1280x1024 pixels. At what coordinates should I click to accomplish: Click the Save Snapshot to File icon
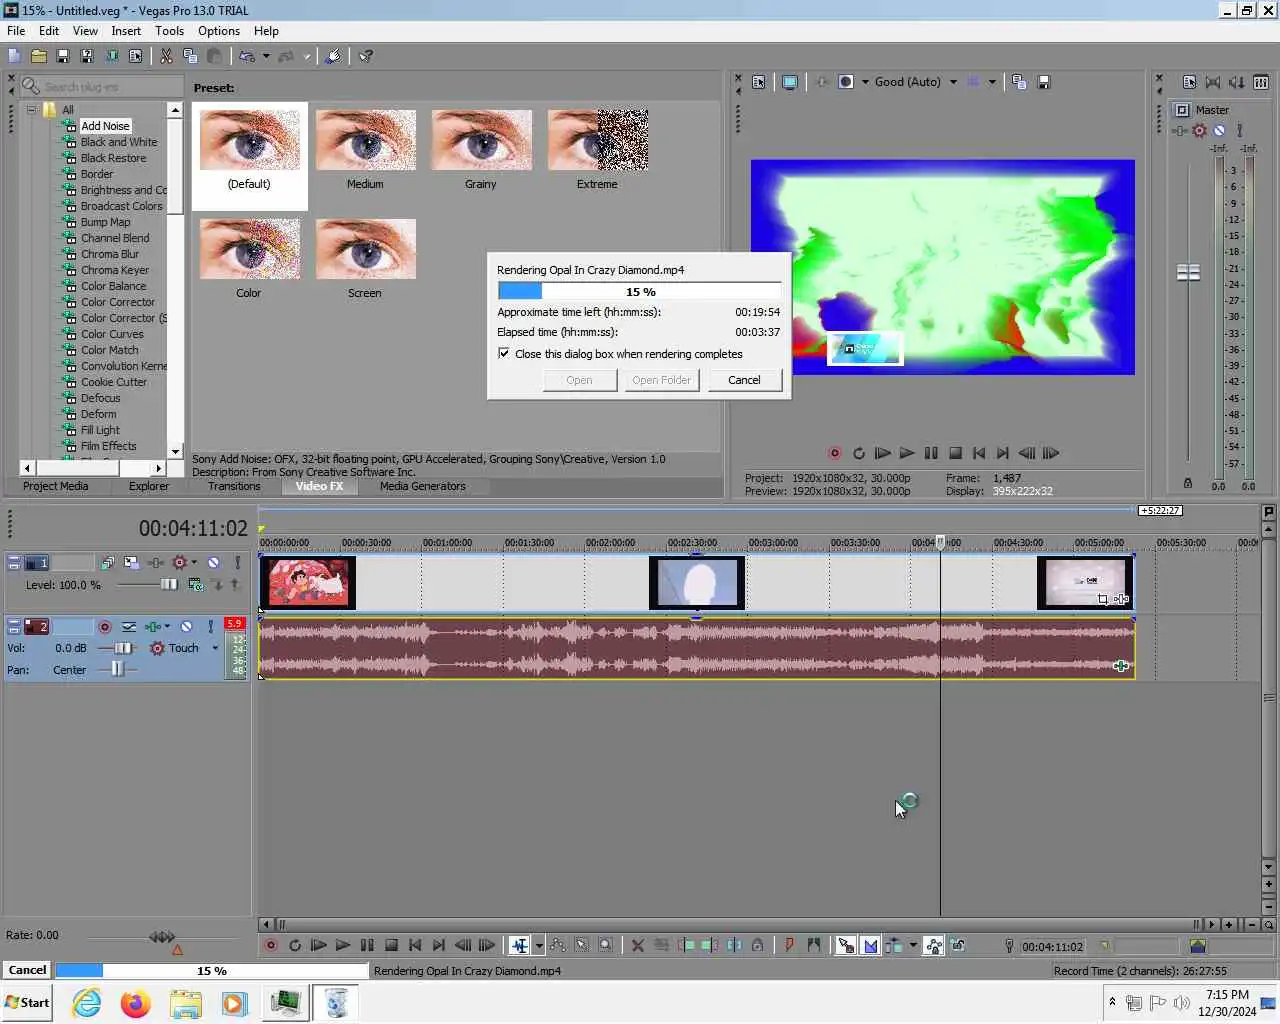[1043, 82]
